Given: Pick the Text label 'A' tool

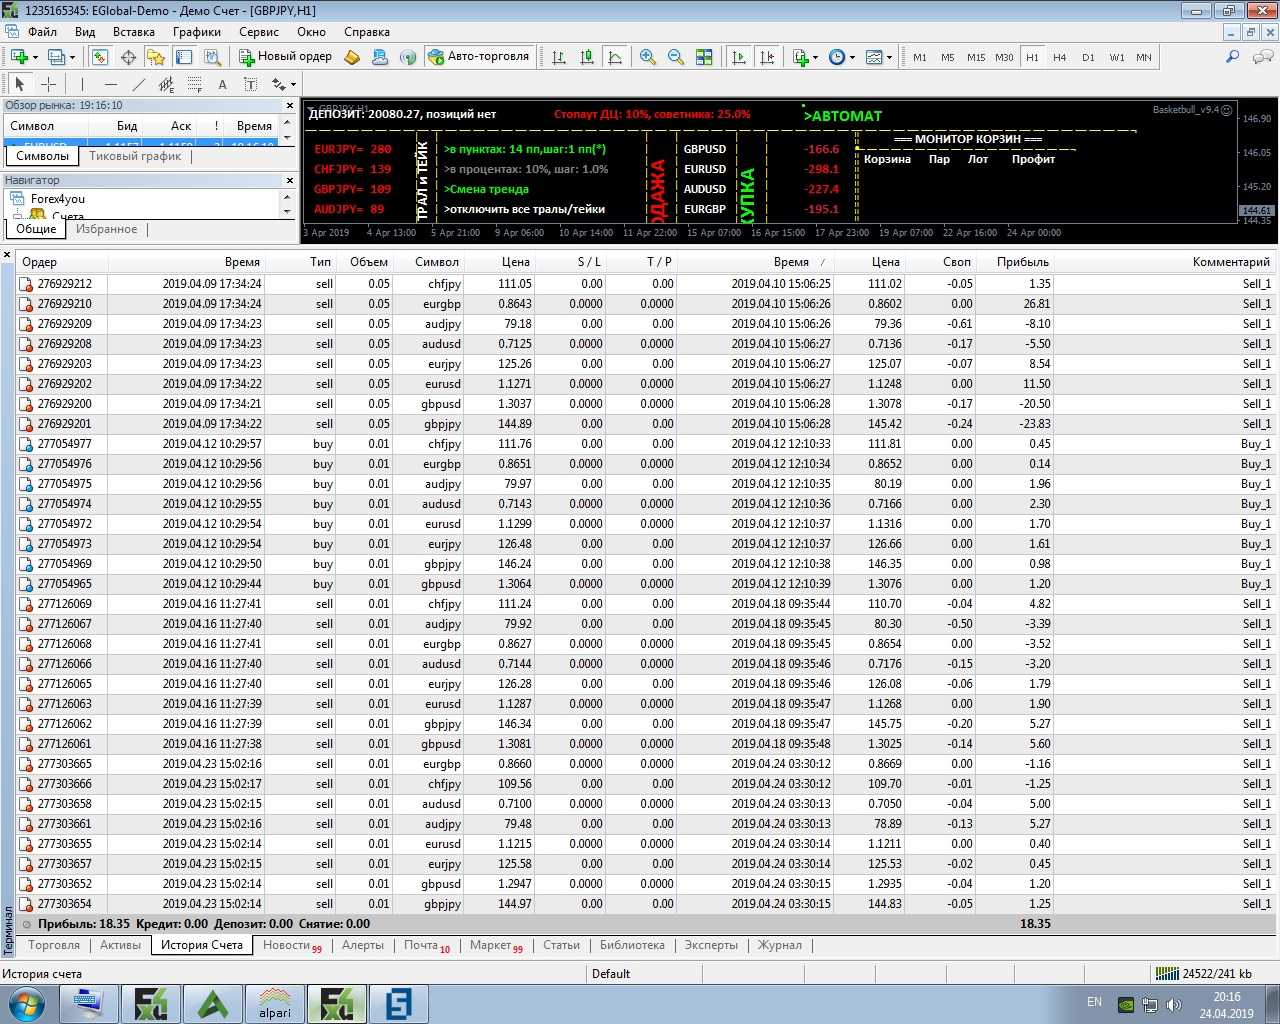Looking at the screenshot, I should (222, 85).
